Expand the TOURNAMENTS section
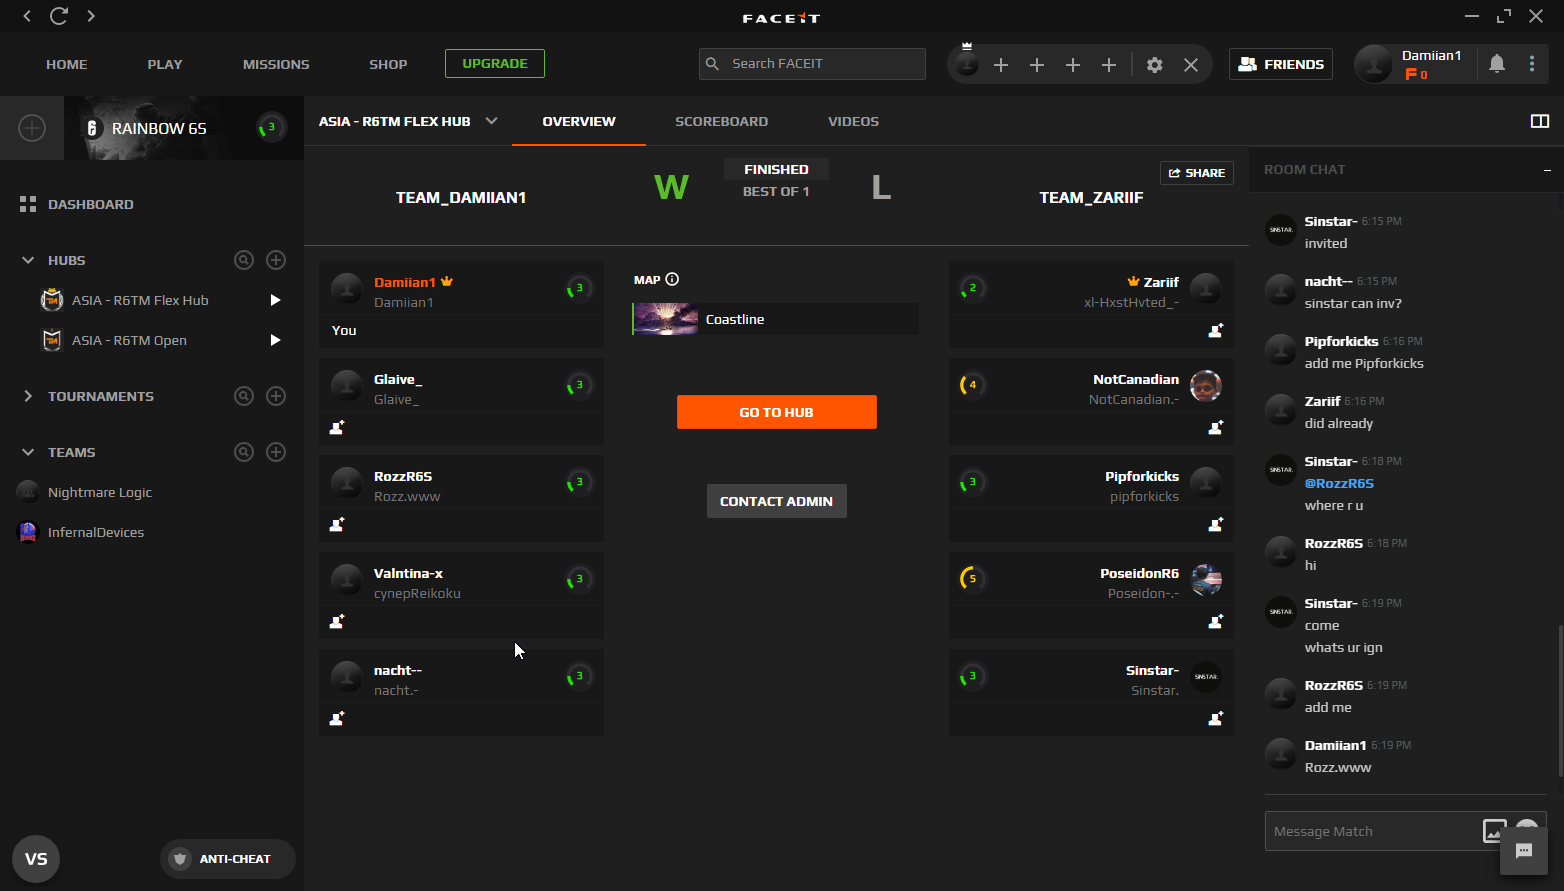 coord(28,396)
